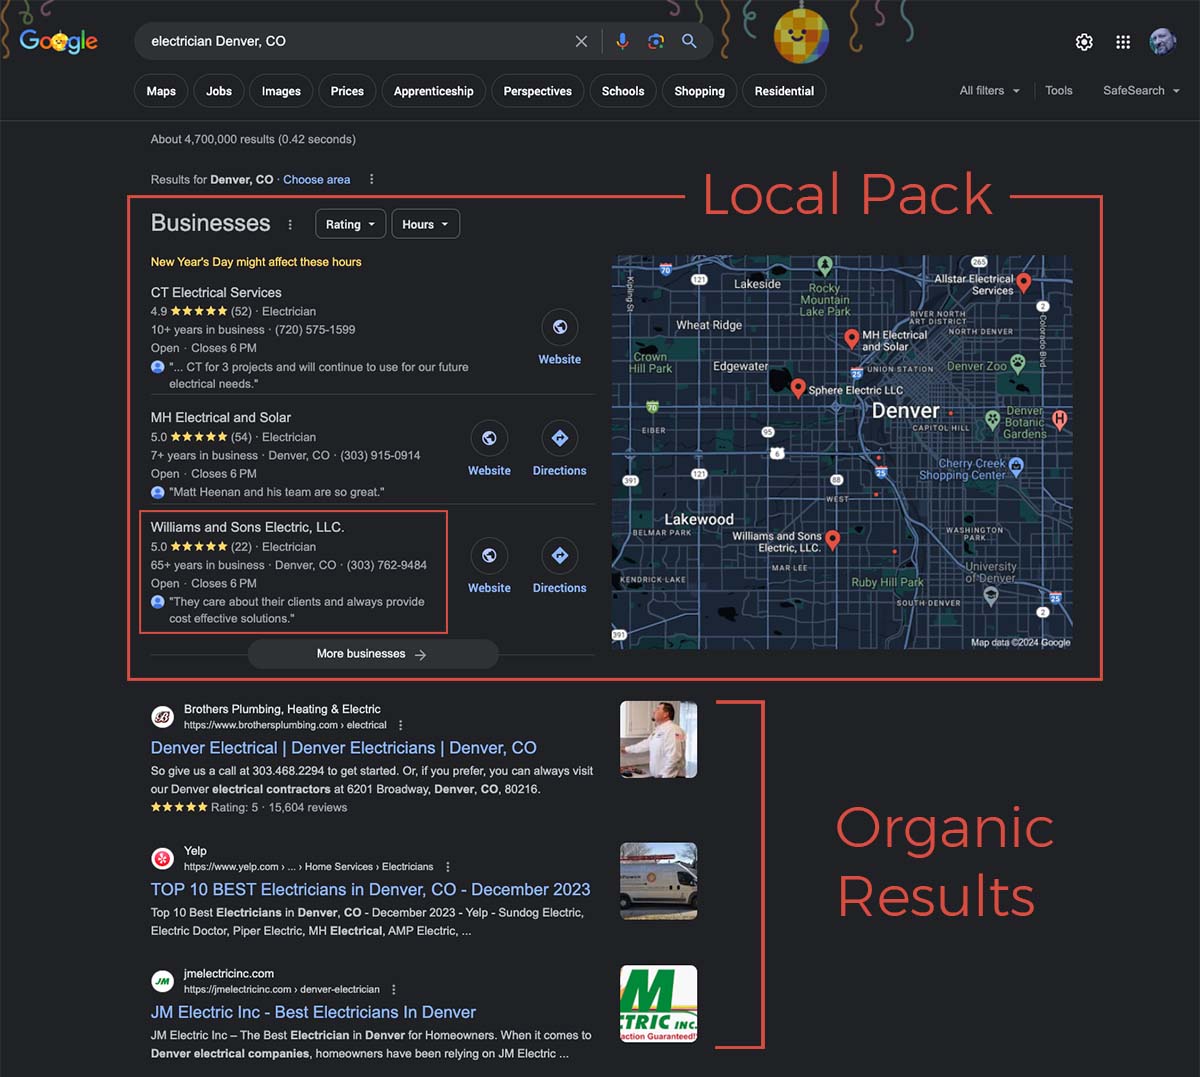Search by image using the Google Lens icon
1200x1077 pixels.
655,41
